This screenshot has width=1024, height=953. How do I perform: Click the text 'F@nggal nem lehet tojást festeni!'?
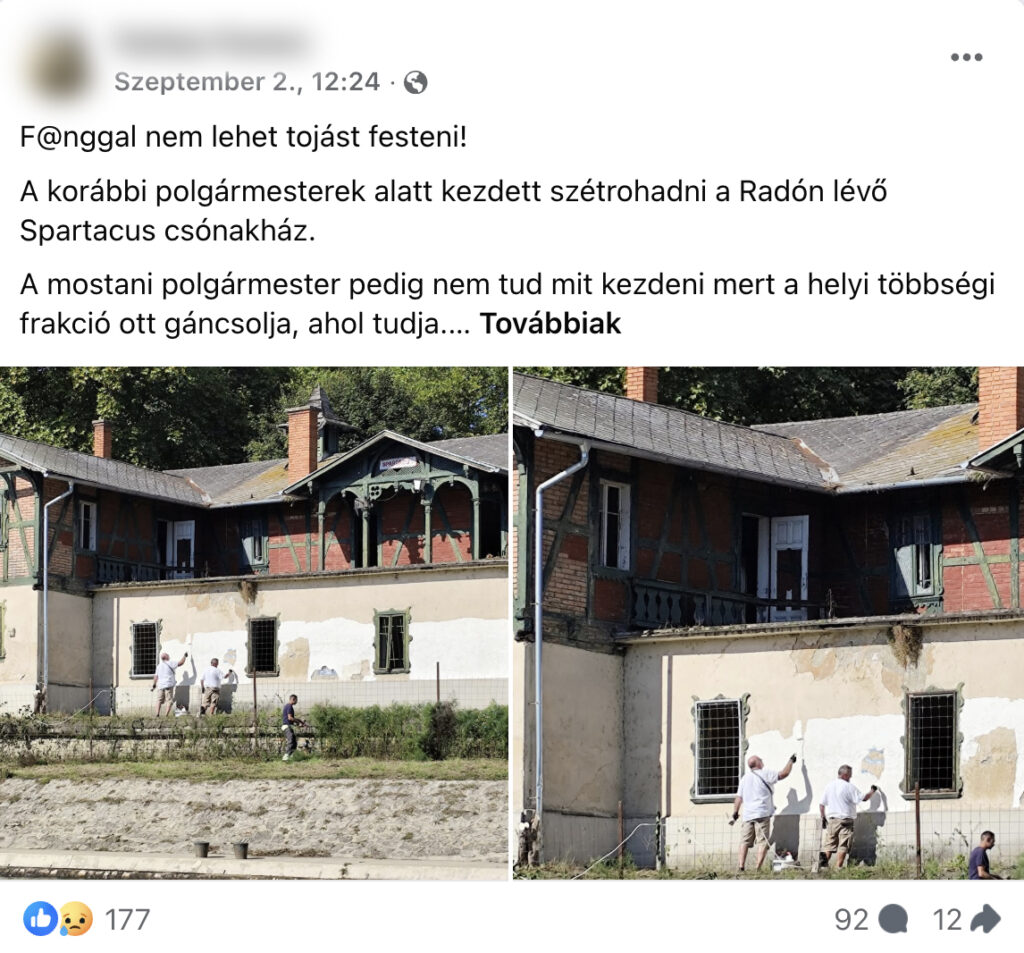pos(244,137)
